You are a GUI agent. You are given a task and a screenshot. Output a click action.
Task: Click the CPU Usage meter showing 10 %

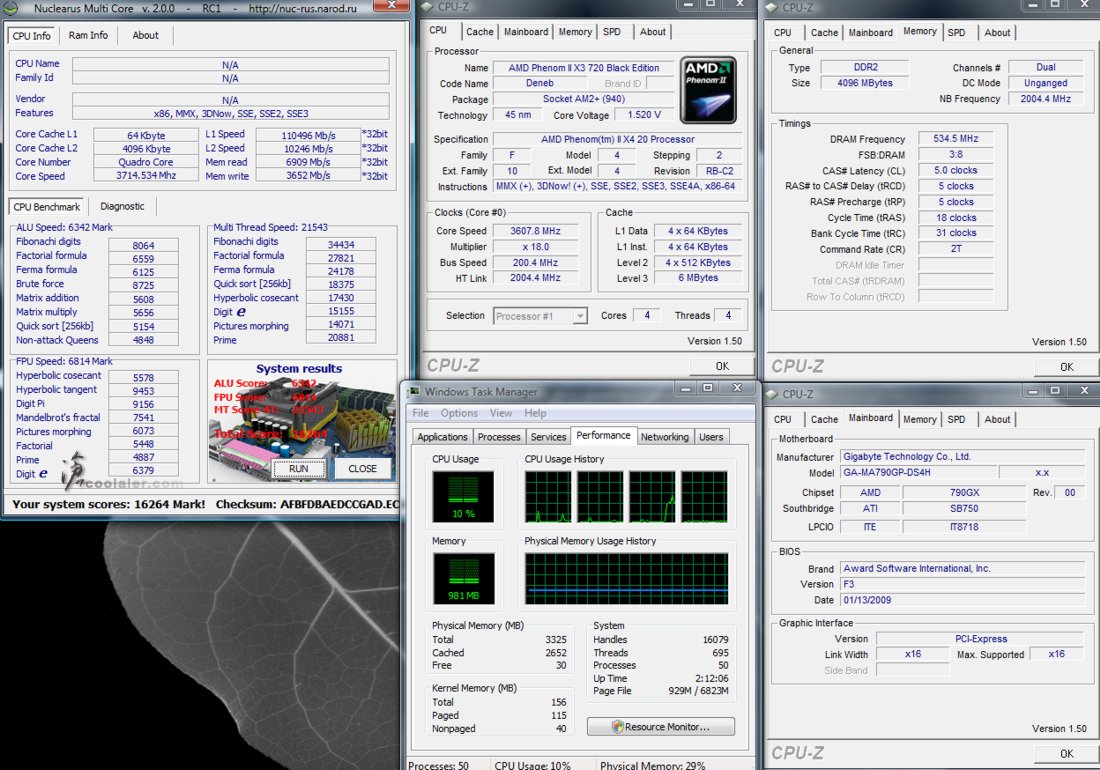(x=463, y=497)
